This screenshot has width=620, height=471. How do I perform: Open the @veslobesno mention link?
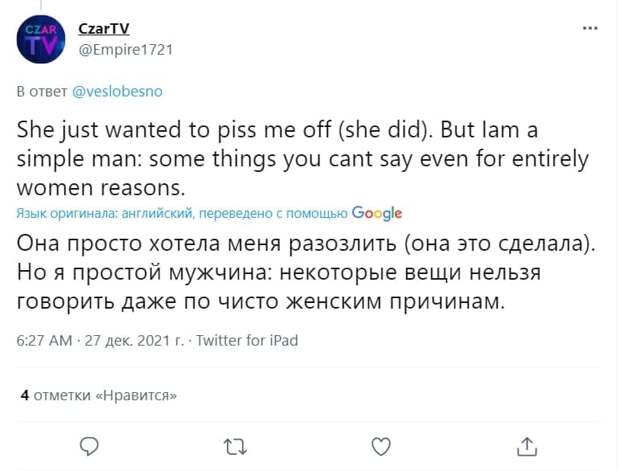coord(117,91)
